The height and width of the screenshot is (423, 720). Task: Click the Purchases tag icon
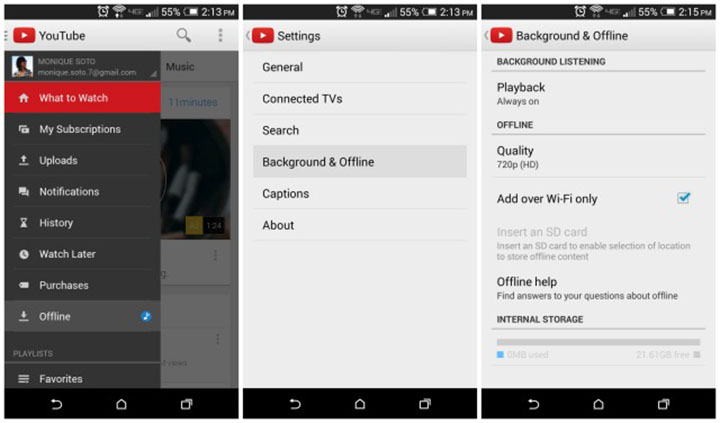pos(24,285)
